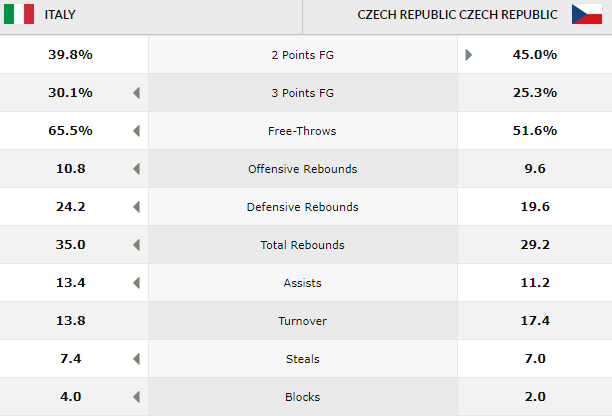Screen dimensions: 612x416
Task: Click the Defensive Rebounds row arrow
Action: 136,207
